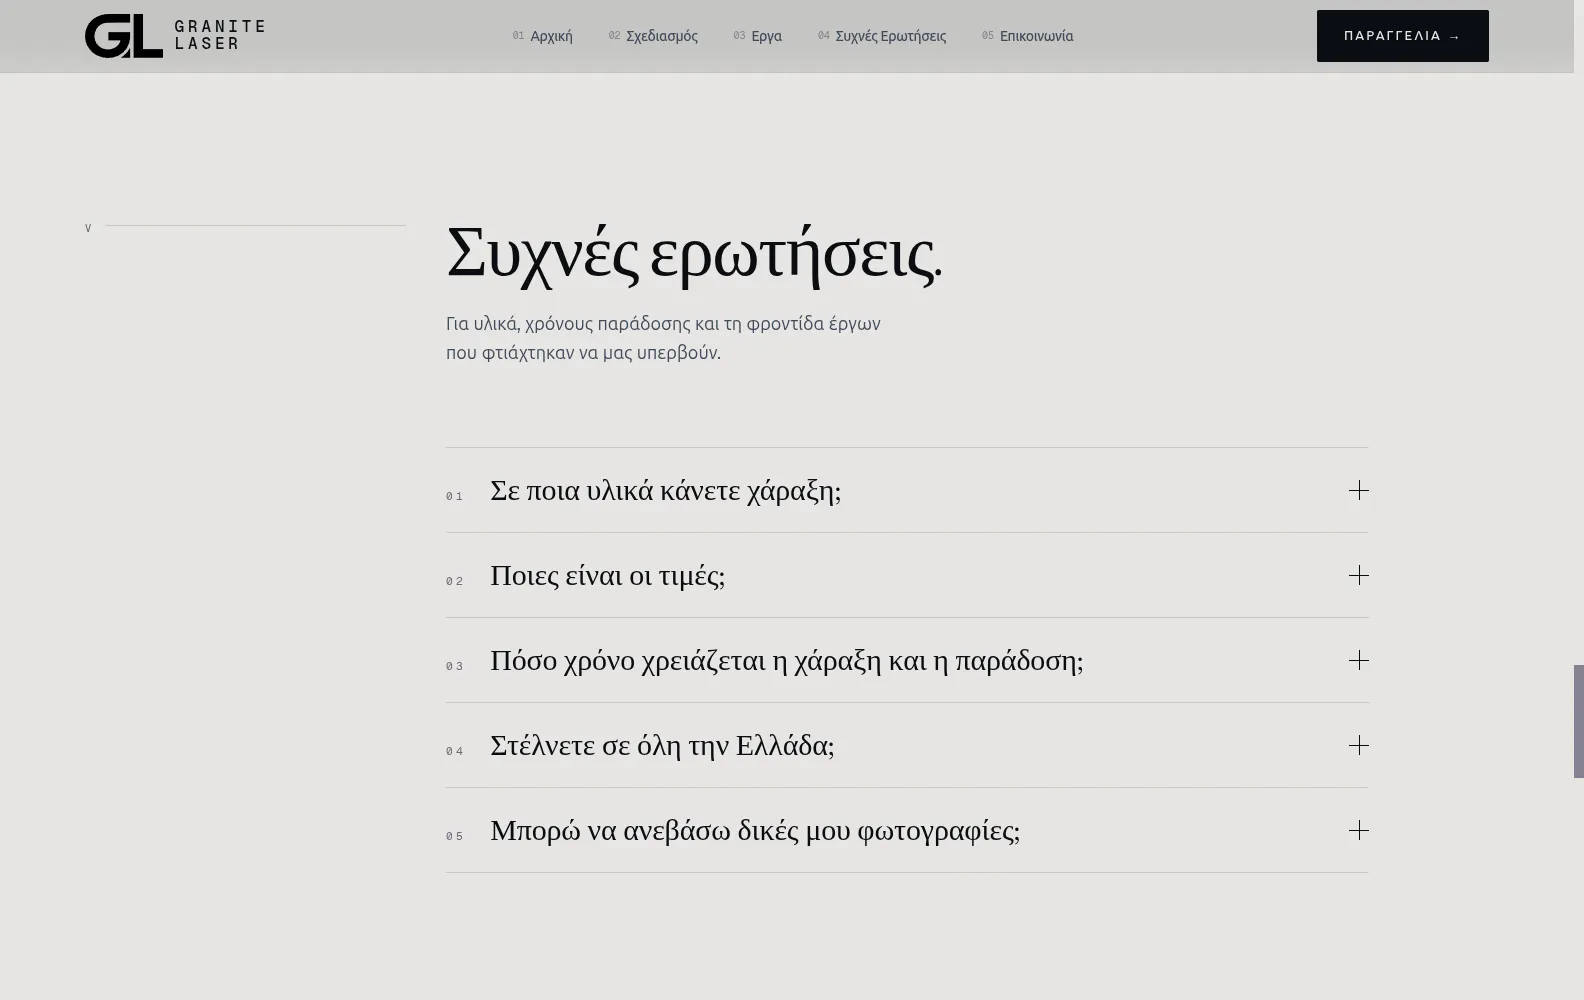Open the Έργα nav item
Image resolution: width=1584 pixels, height=1000 pixels.
pyautogui.click(x=758, y=36)
